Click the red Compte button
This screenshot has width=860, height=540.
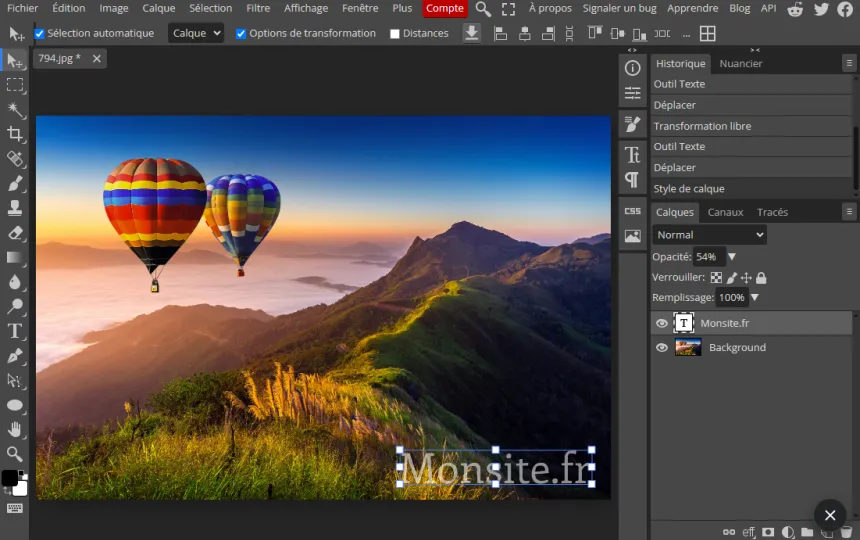pos(445,8)
